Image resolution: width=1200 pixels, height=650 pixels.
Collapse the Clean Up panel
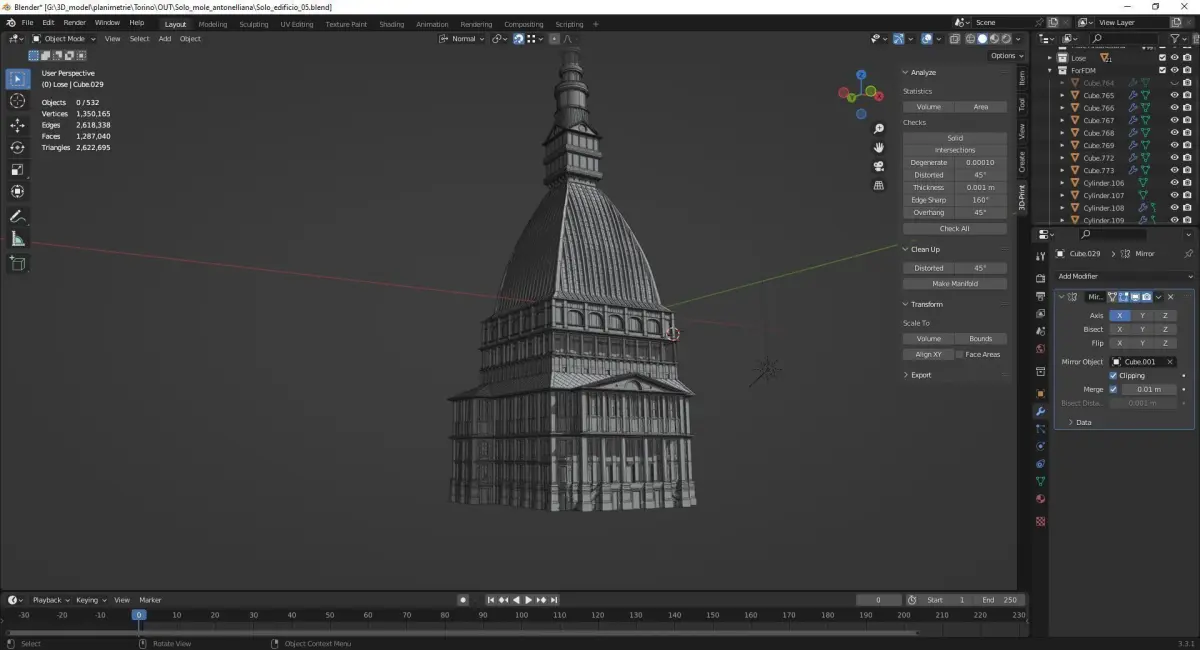pyautogui.click(x=905, y=249)
